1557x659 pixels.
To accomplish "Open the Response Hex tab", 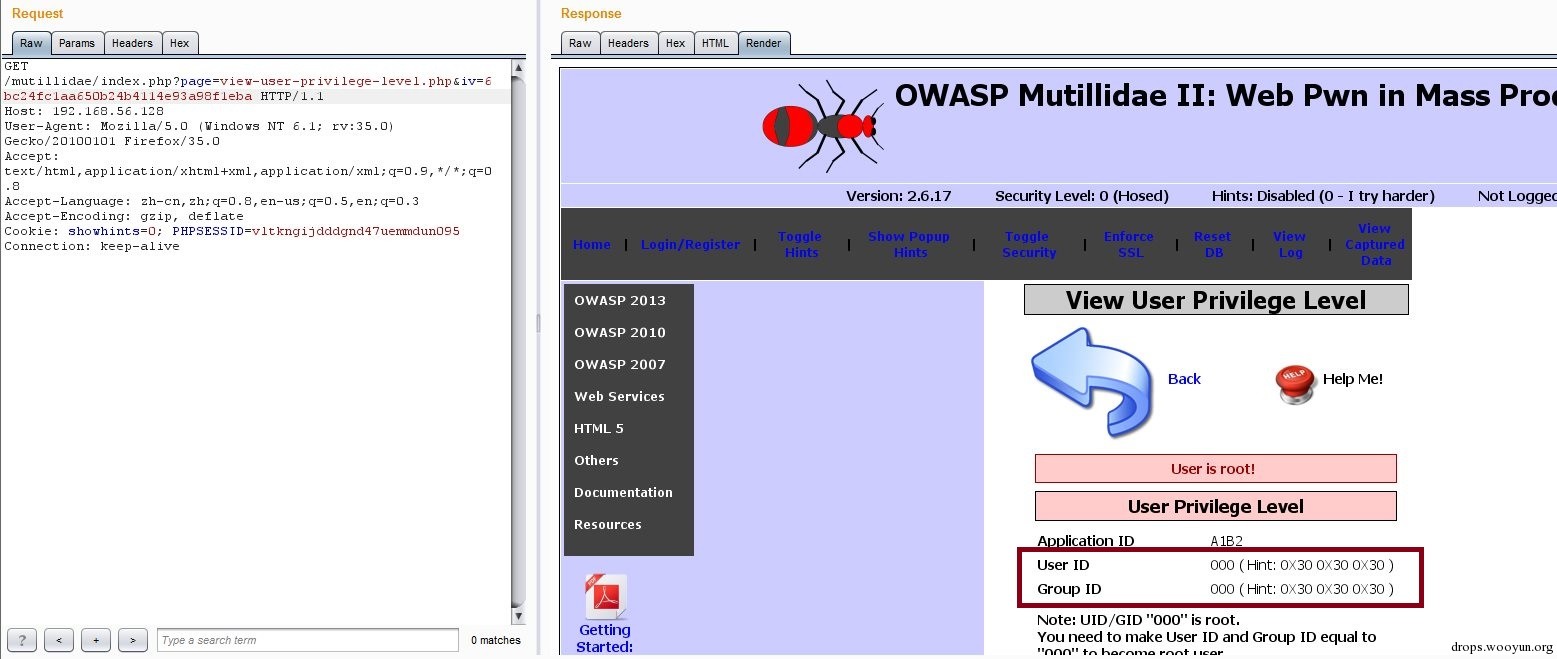I will tap(676, 43).
